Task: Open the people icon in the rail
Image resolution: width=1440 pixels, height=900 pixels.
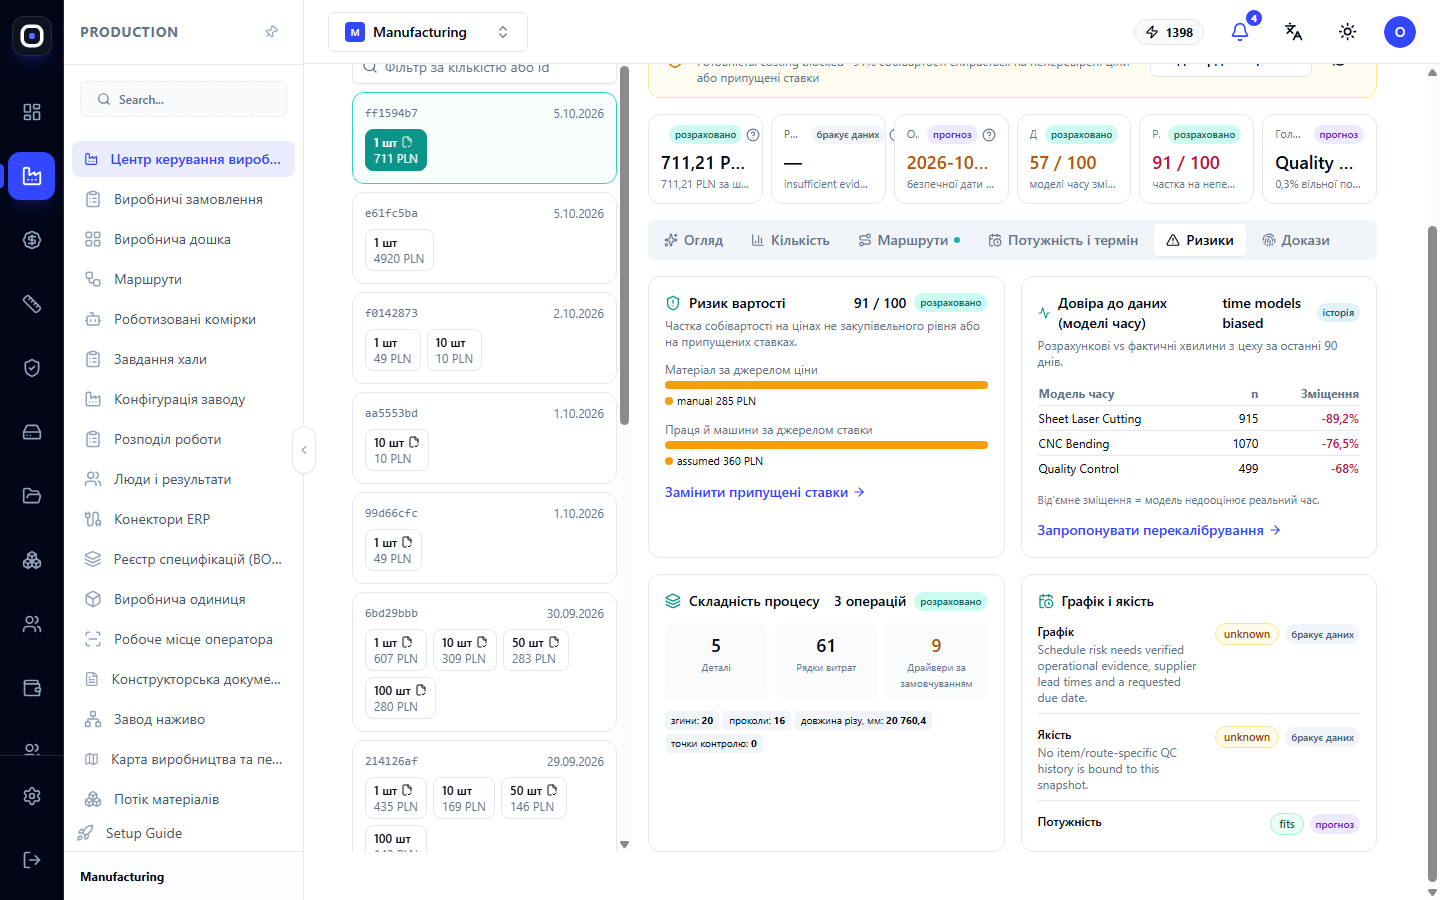Action: point(32,624)
